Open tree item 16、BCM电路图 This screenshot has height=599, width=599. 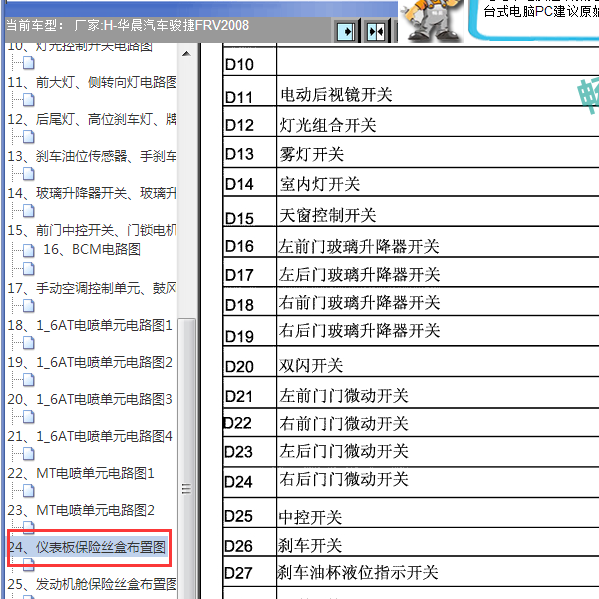[92, 249]
